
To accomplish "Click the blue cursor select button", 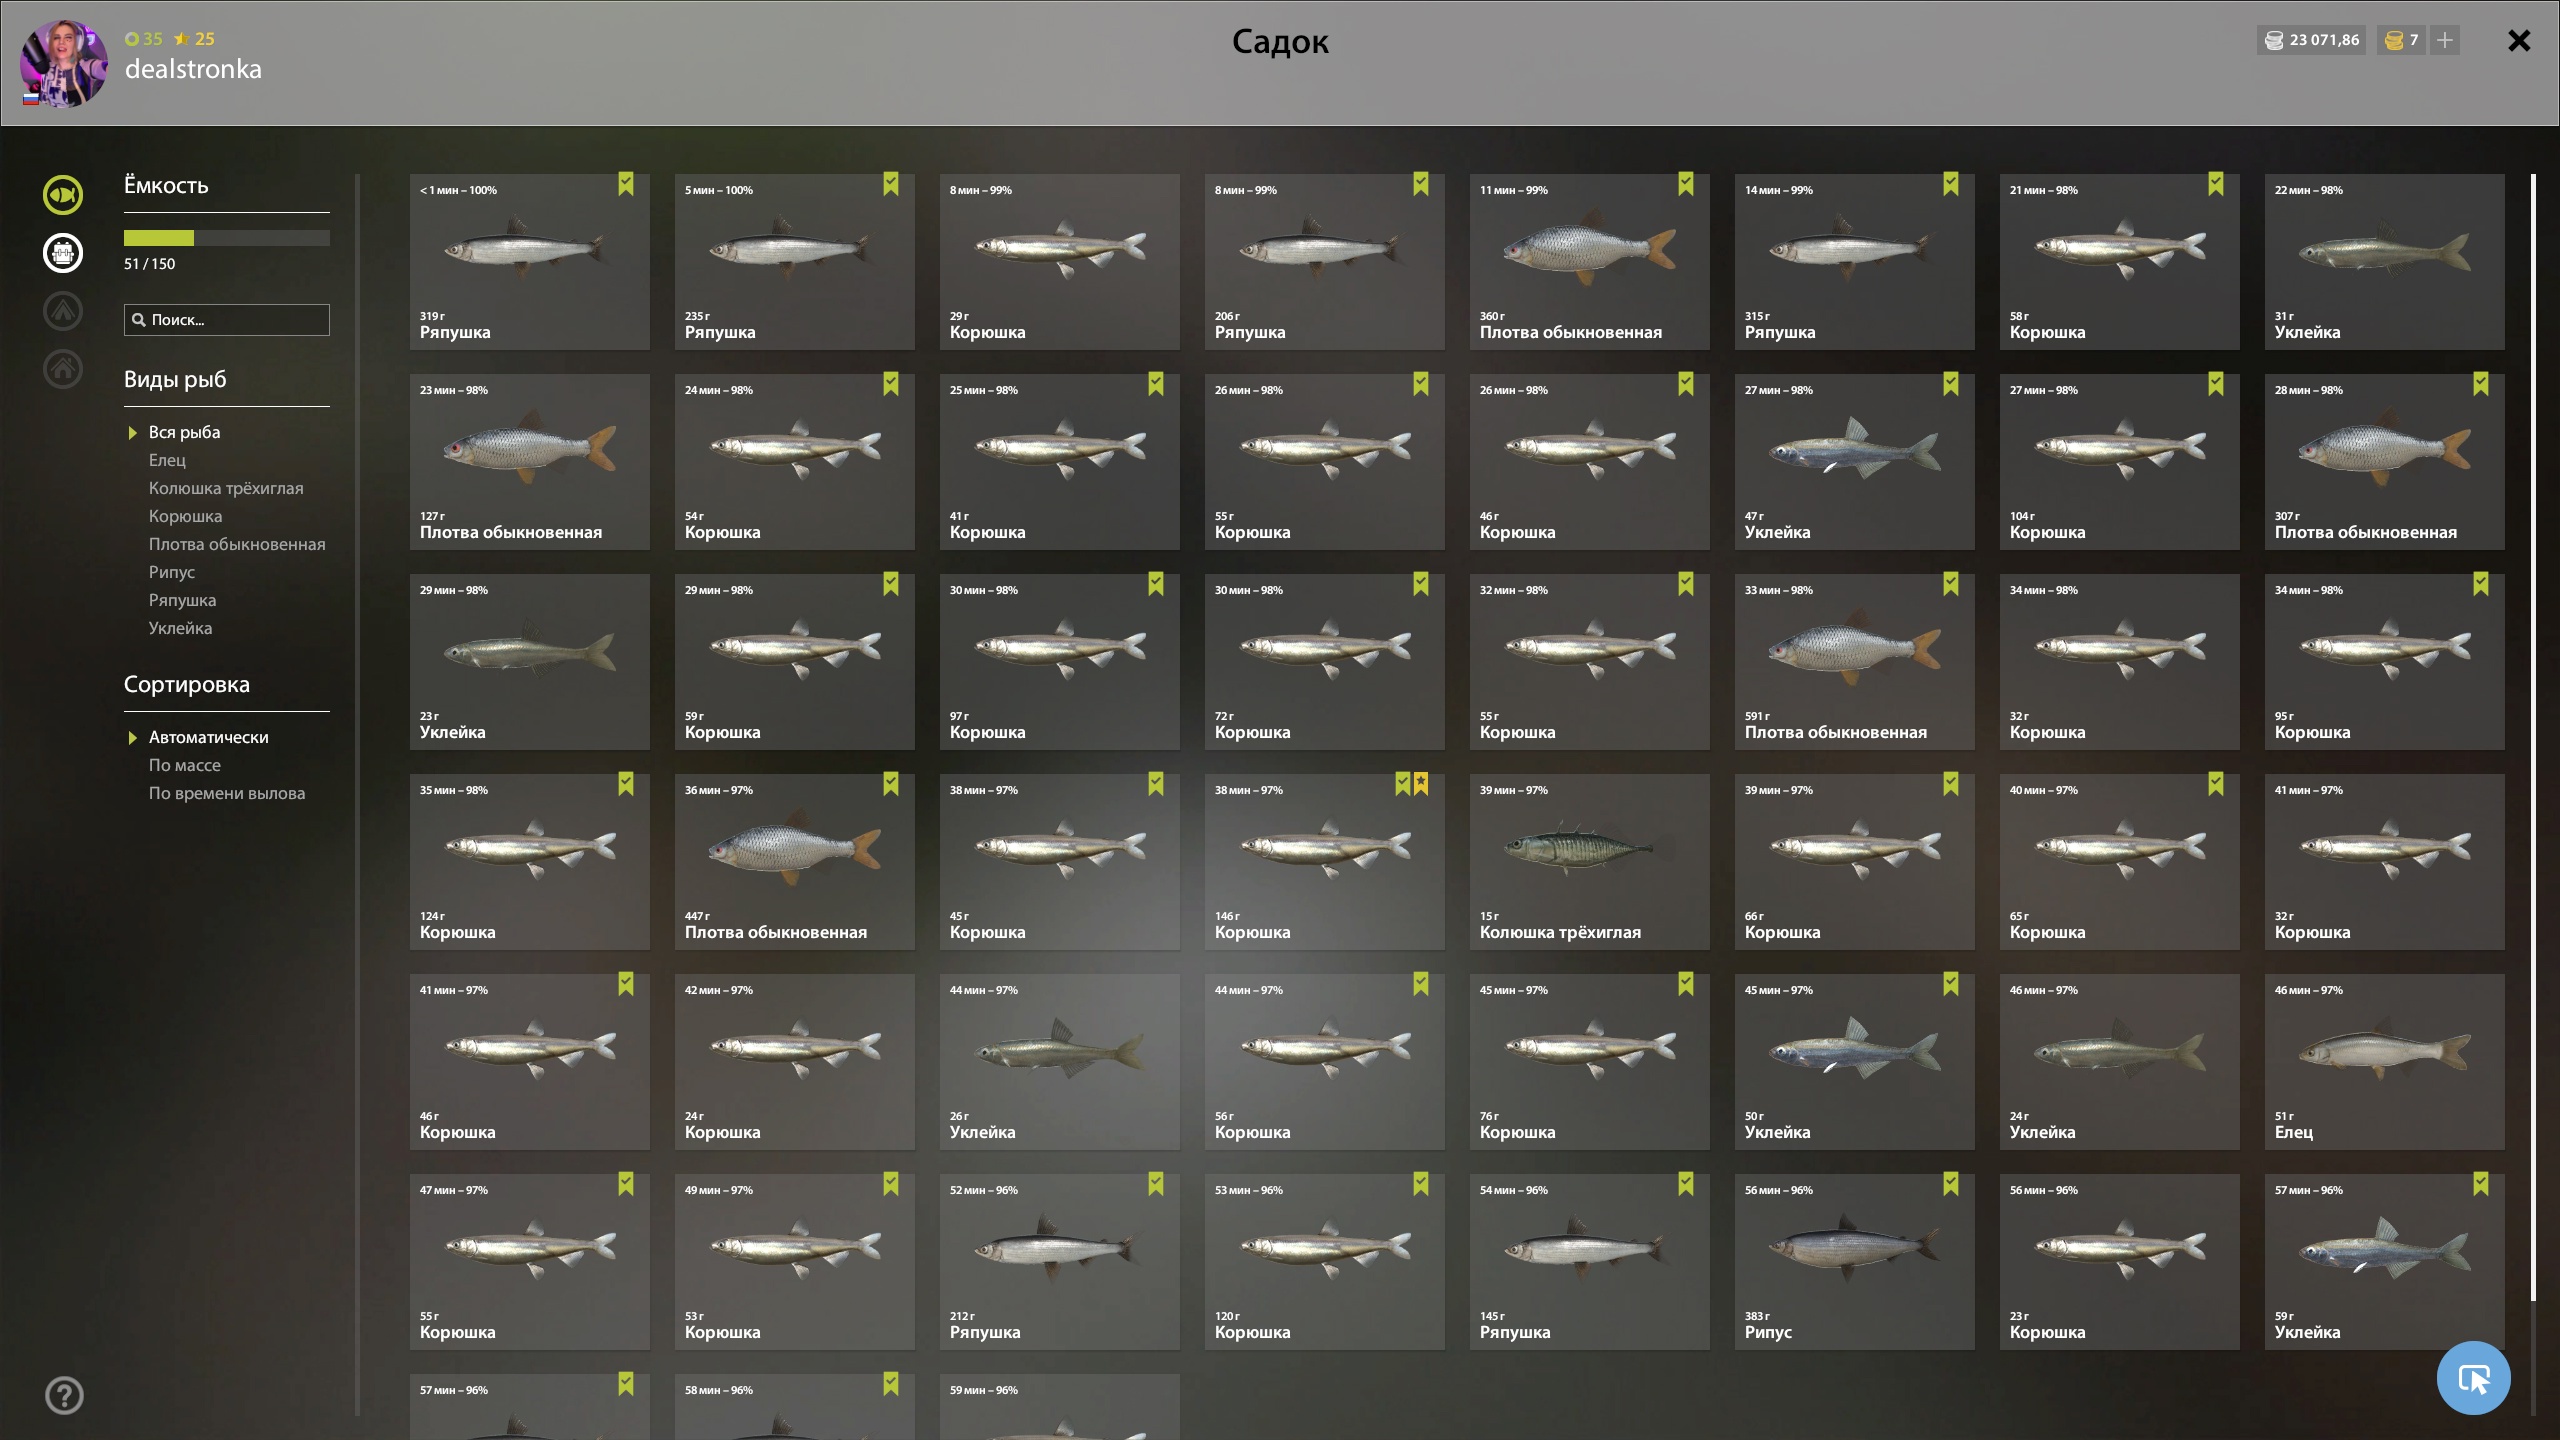I will pyautogui.click(x=2473, y=1378).
